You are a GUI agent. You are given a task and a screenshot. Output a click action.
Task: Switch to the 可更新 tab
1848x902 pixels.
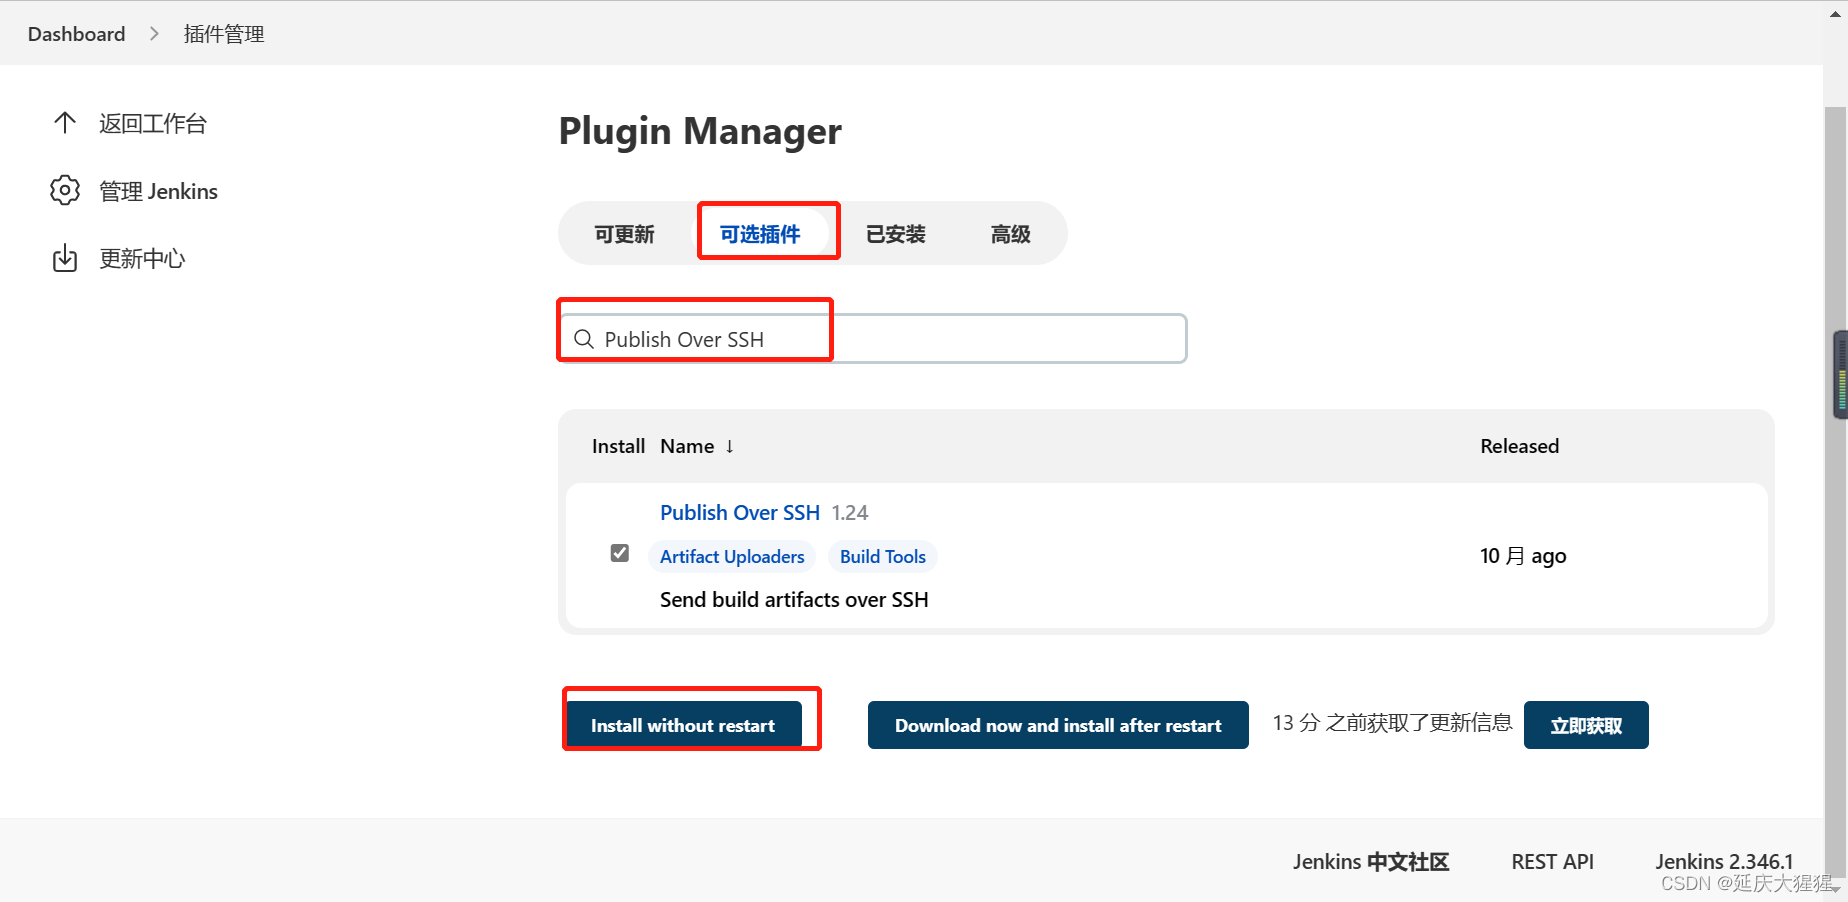[x=625, y=234]
